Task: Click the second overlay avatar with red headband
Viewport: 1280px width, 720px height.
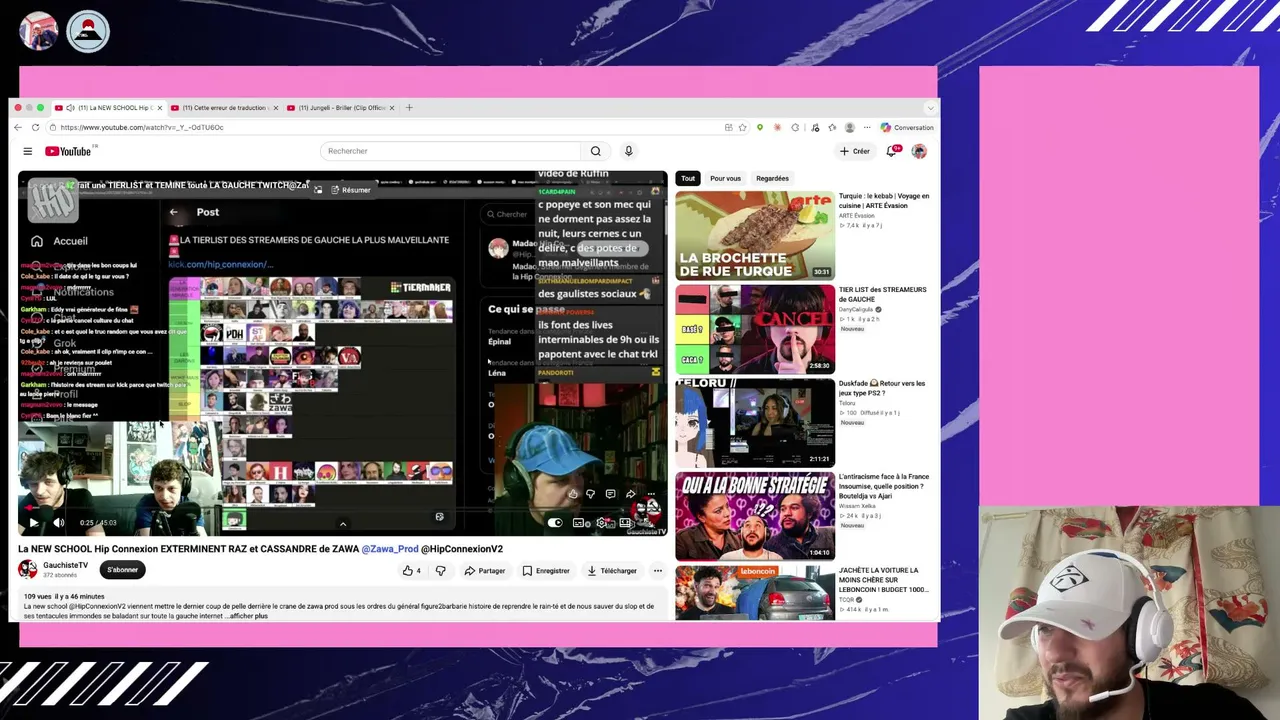Action: (88, 31)
